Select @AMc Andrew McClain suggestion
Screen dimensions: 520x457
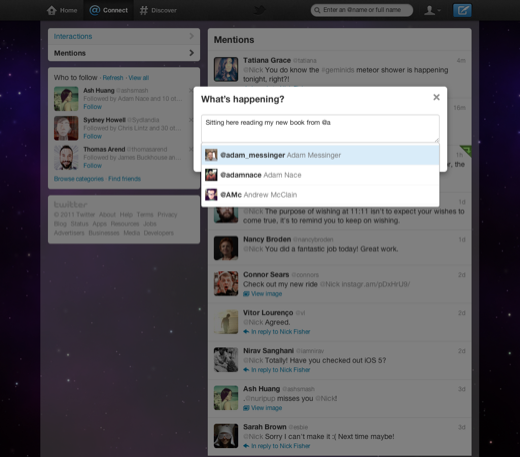(x=320, y=195)
